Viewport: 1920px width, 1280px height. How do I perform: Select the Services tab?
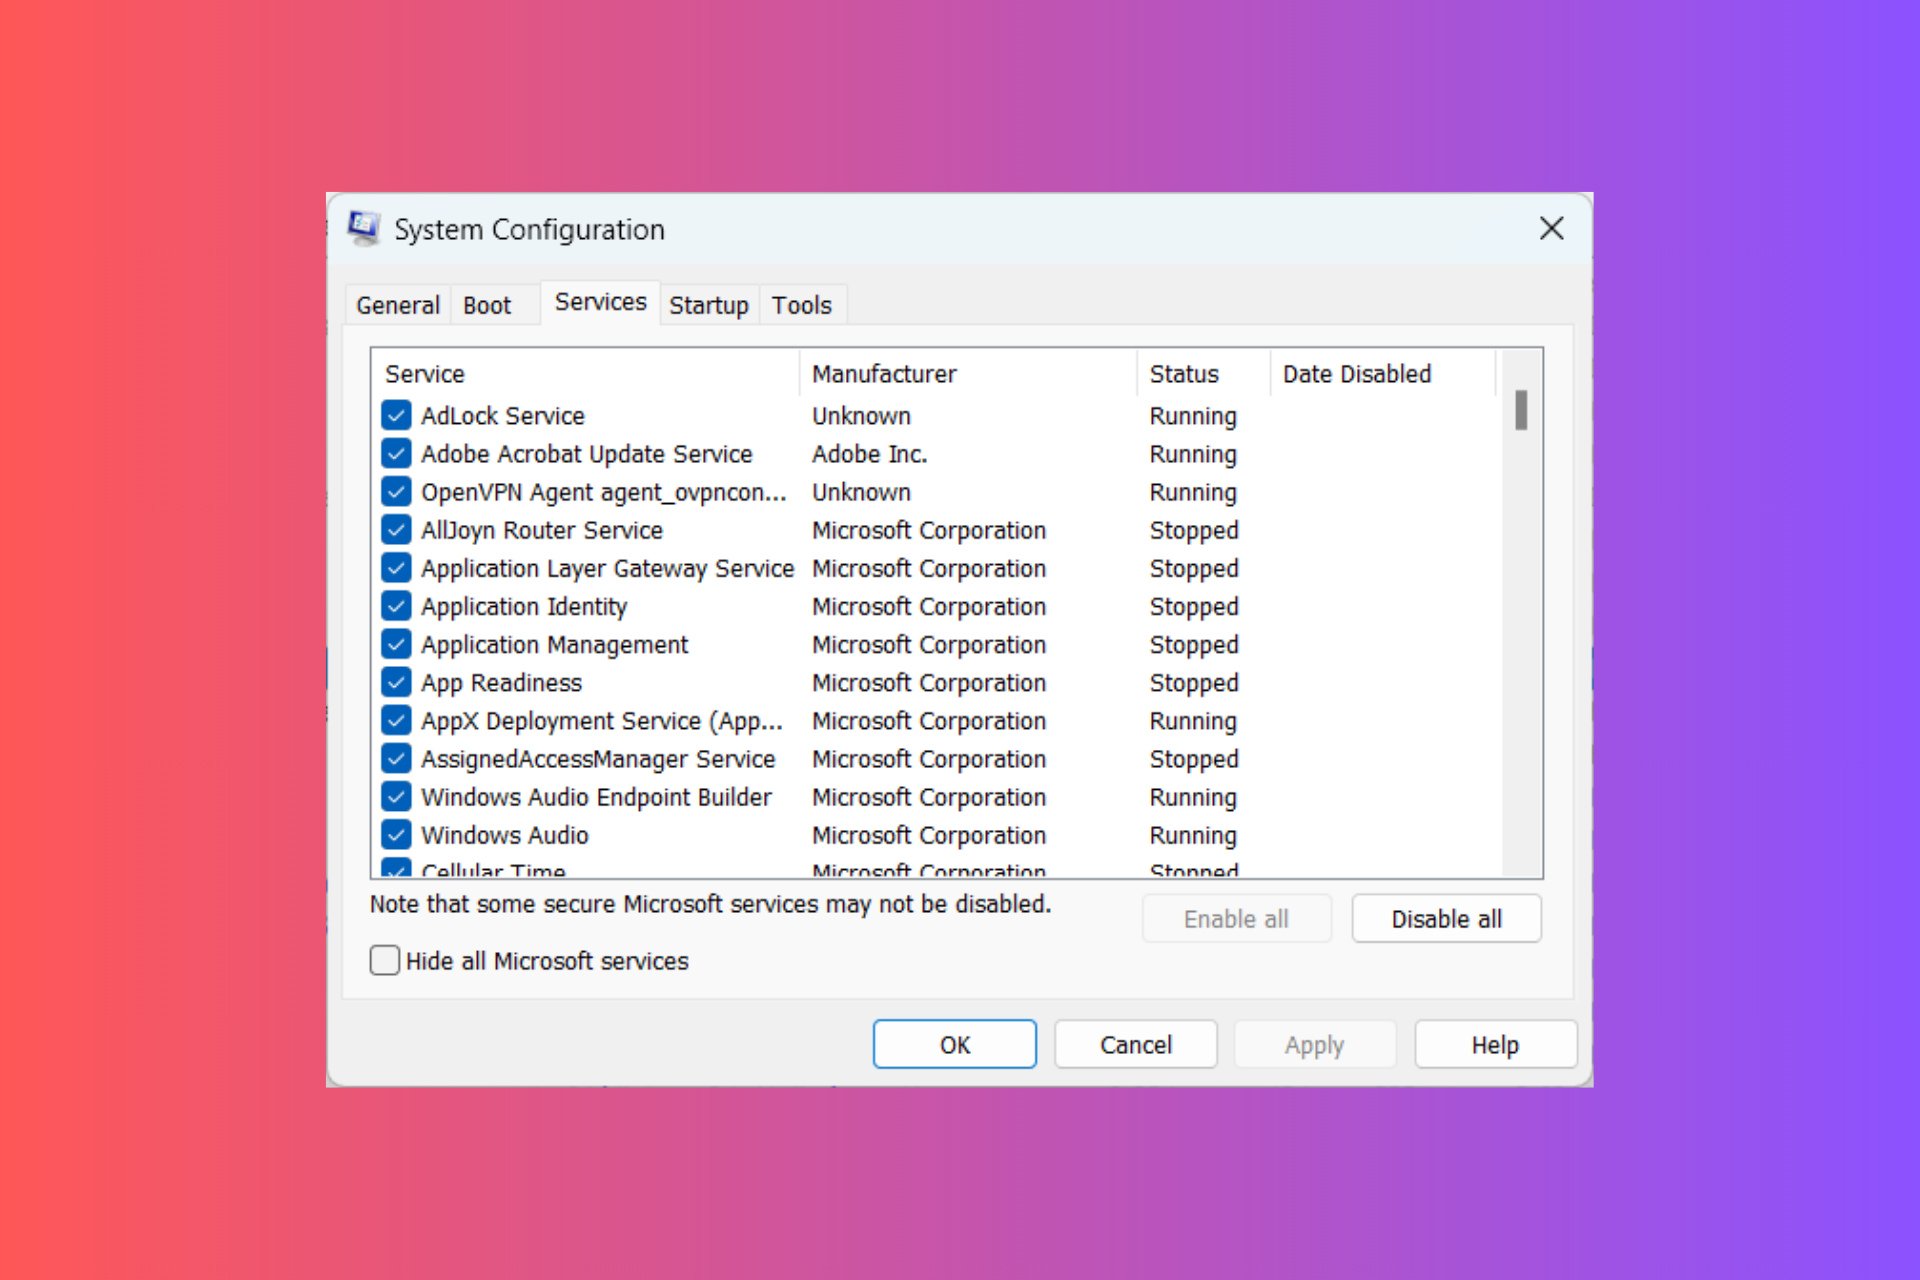[600, 302]
